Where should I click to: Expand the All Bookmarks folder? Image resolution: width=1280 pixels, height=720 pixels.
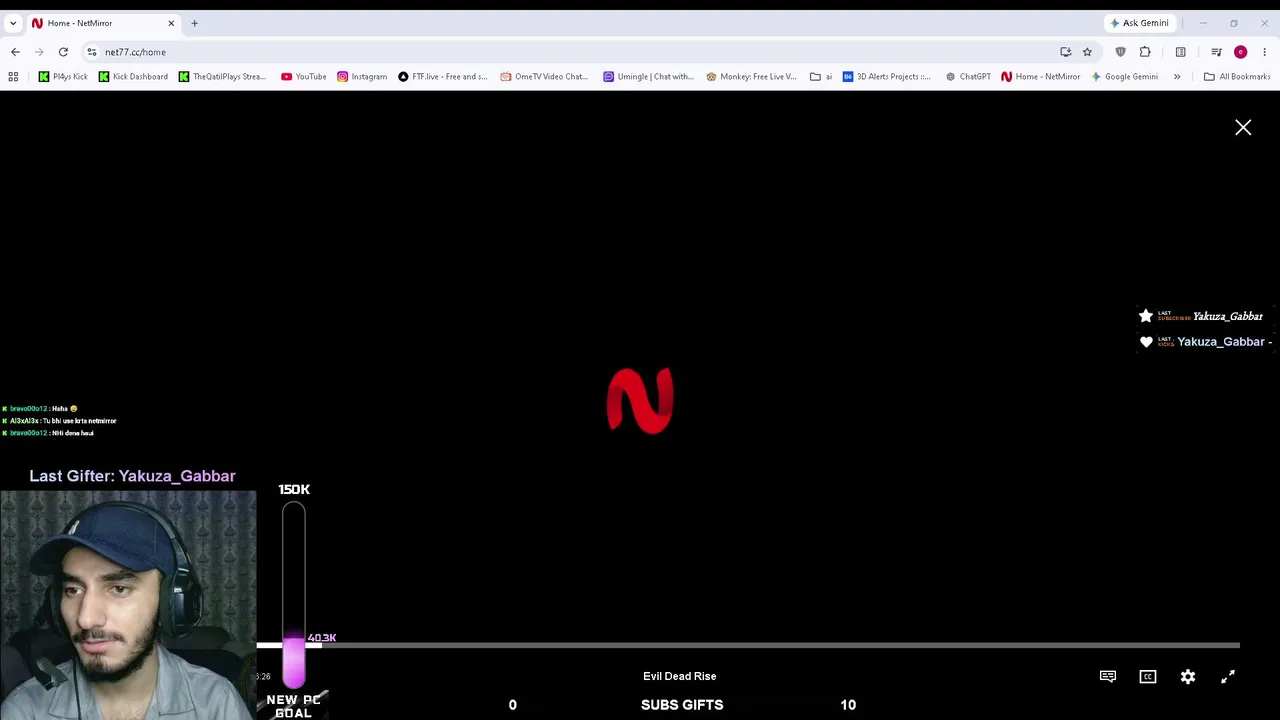[1237, 77]
